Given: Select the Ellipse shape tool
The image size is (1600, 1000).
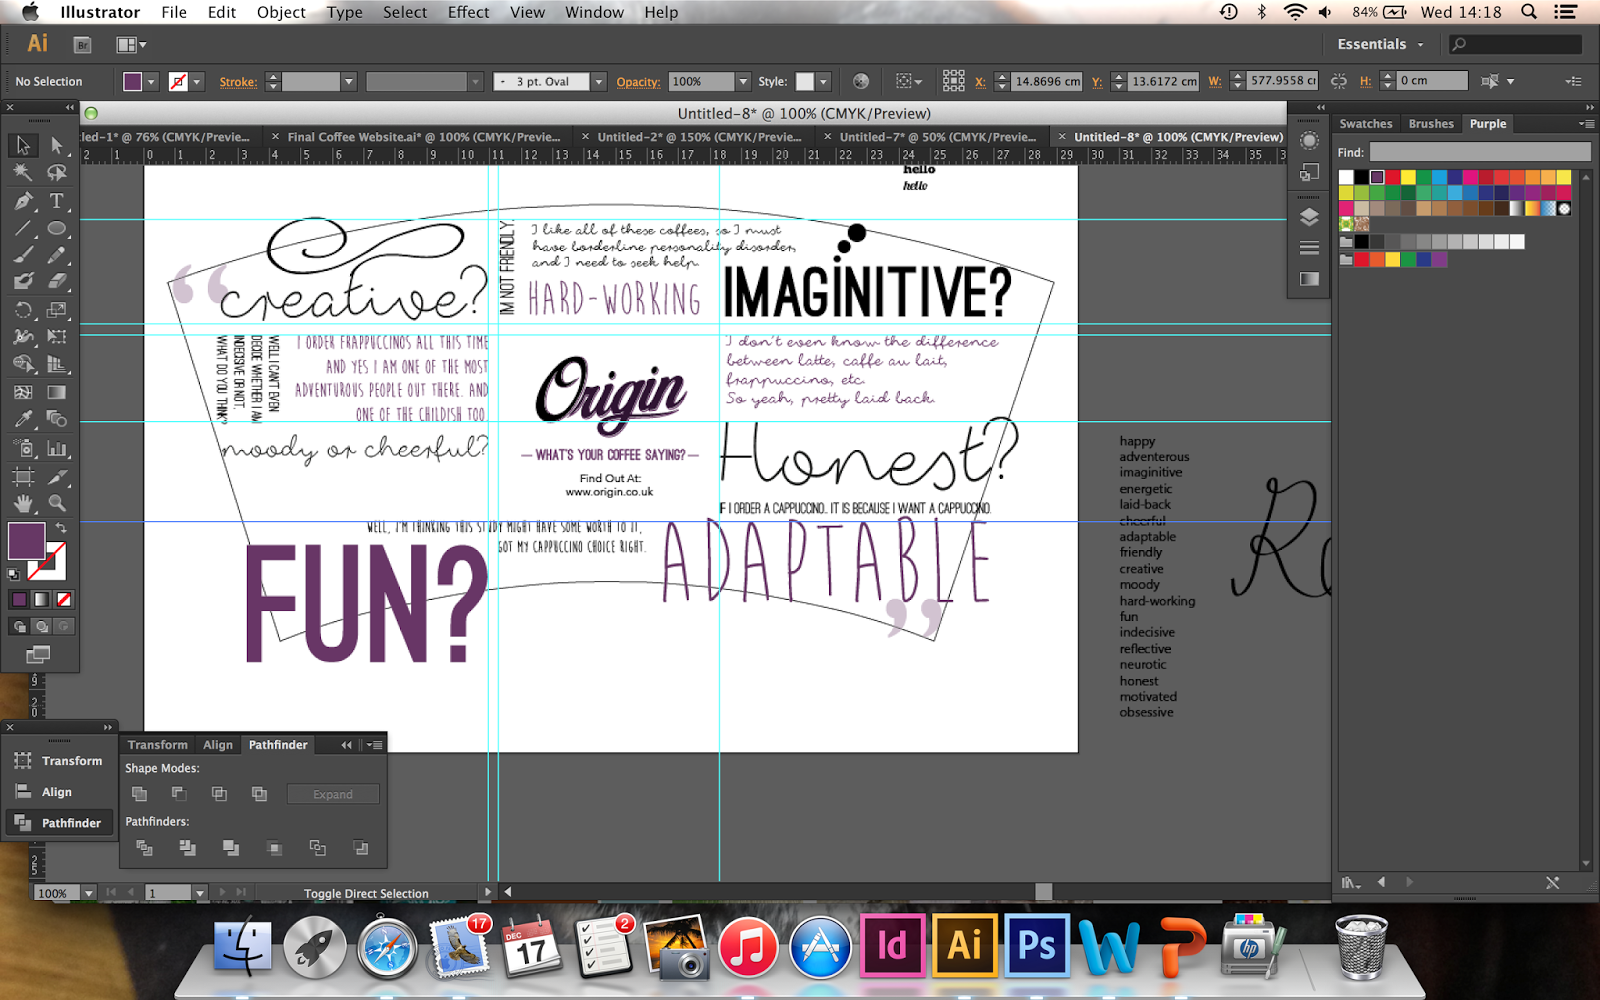Looking at the screenshot, I should 57,229.
